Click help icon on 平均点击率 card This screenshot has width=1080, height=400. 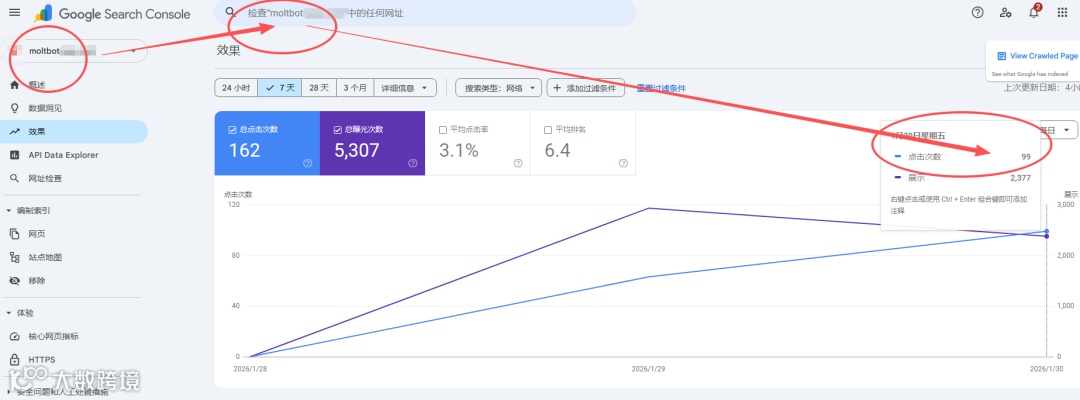point(518,163)
